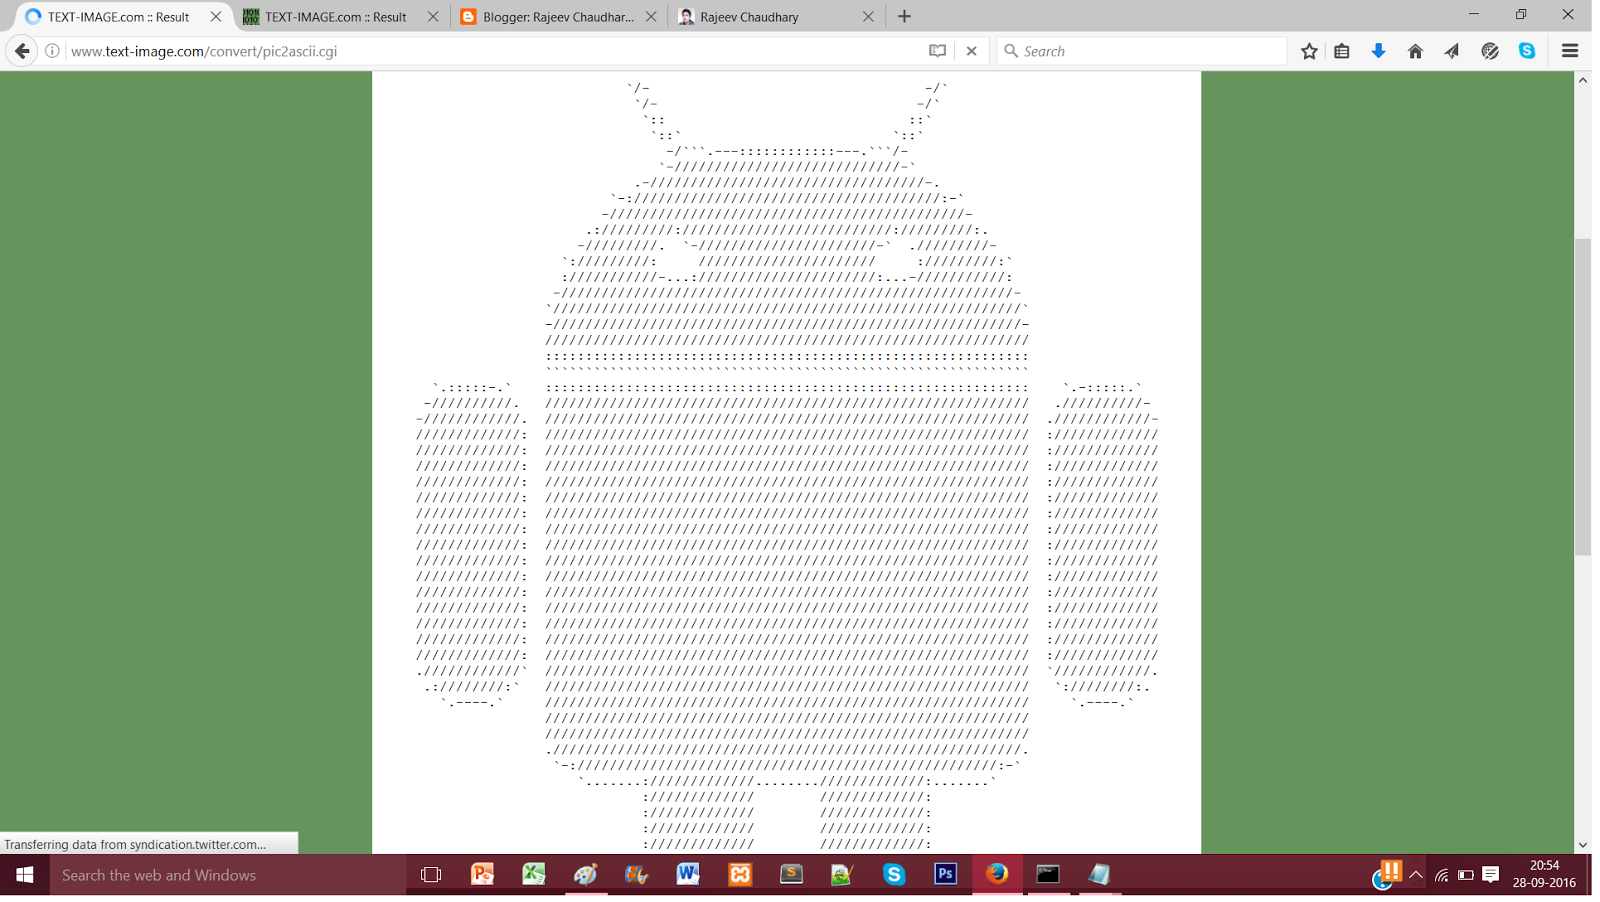Open Sublime Text from the taskbar
The width and height of the screenshot is (1600, 902).
tap(791, 875)
